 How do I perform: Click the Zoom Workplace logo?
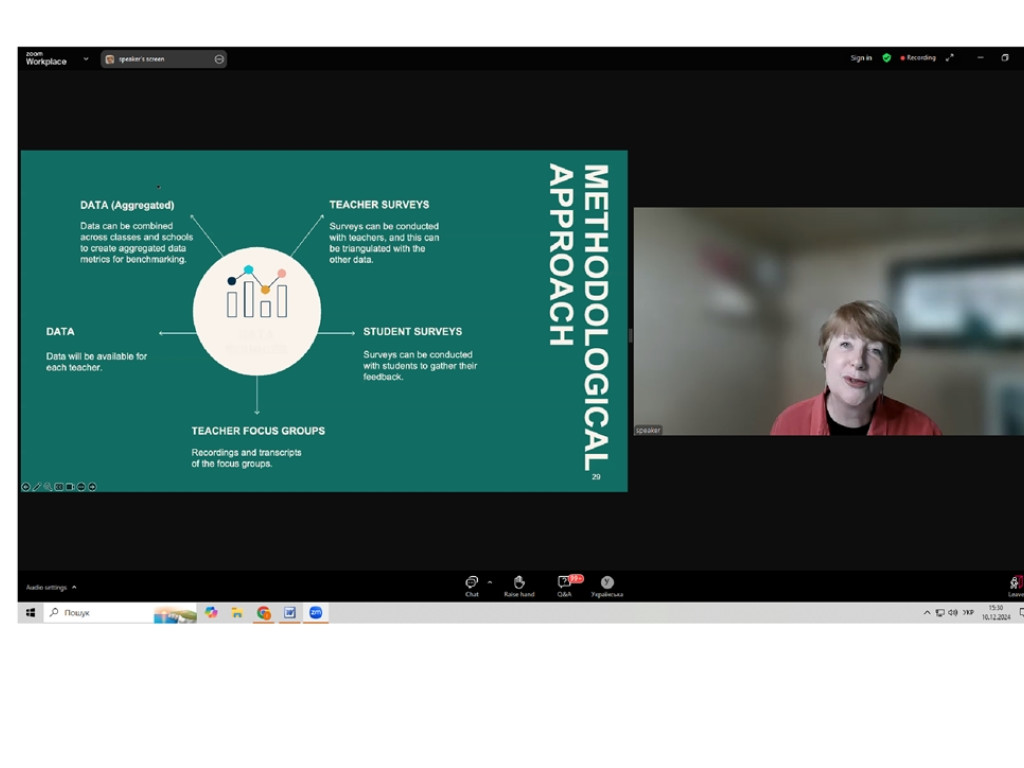46,58
